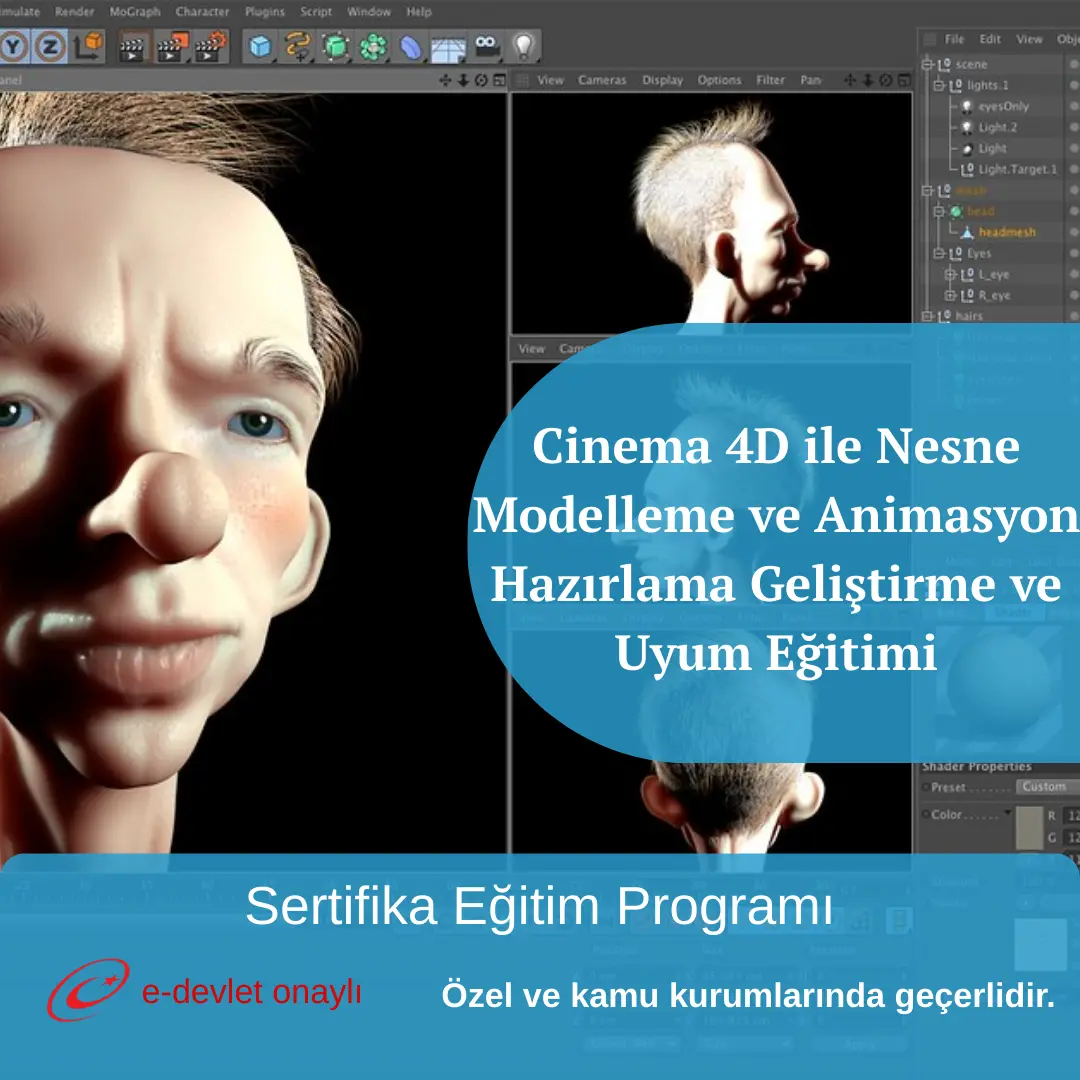The image size is (1080, 1080).
Task: Open the Object Manager Edit menu
Action: coord(990,39)
